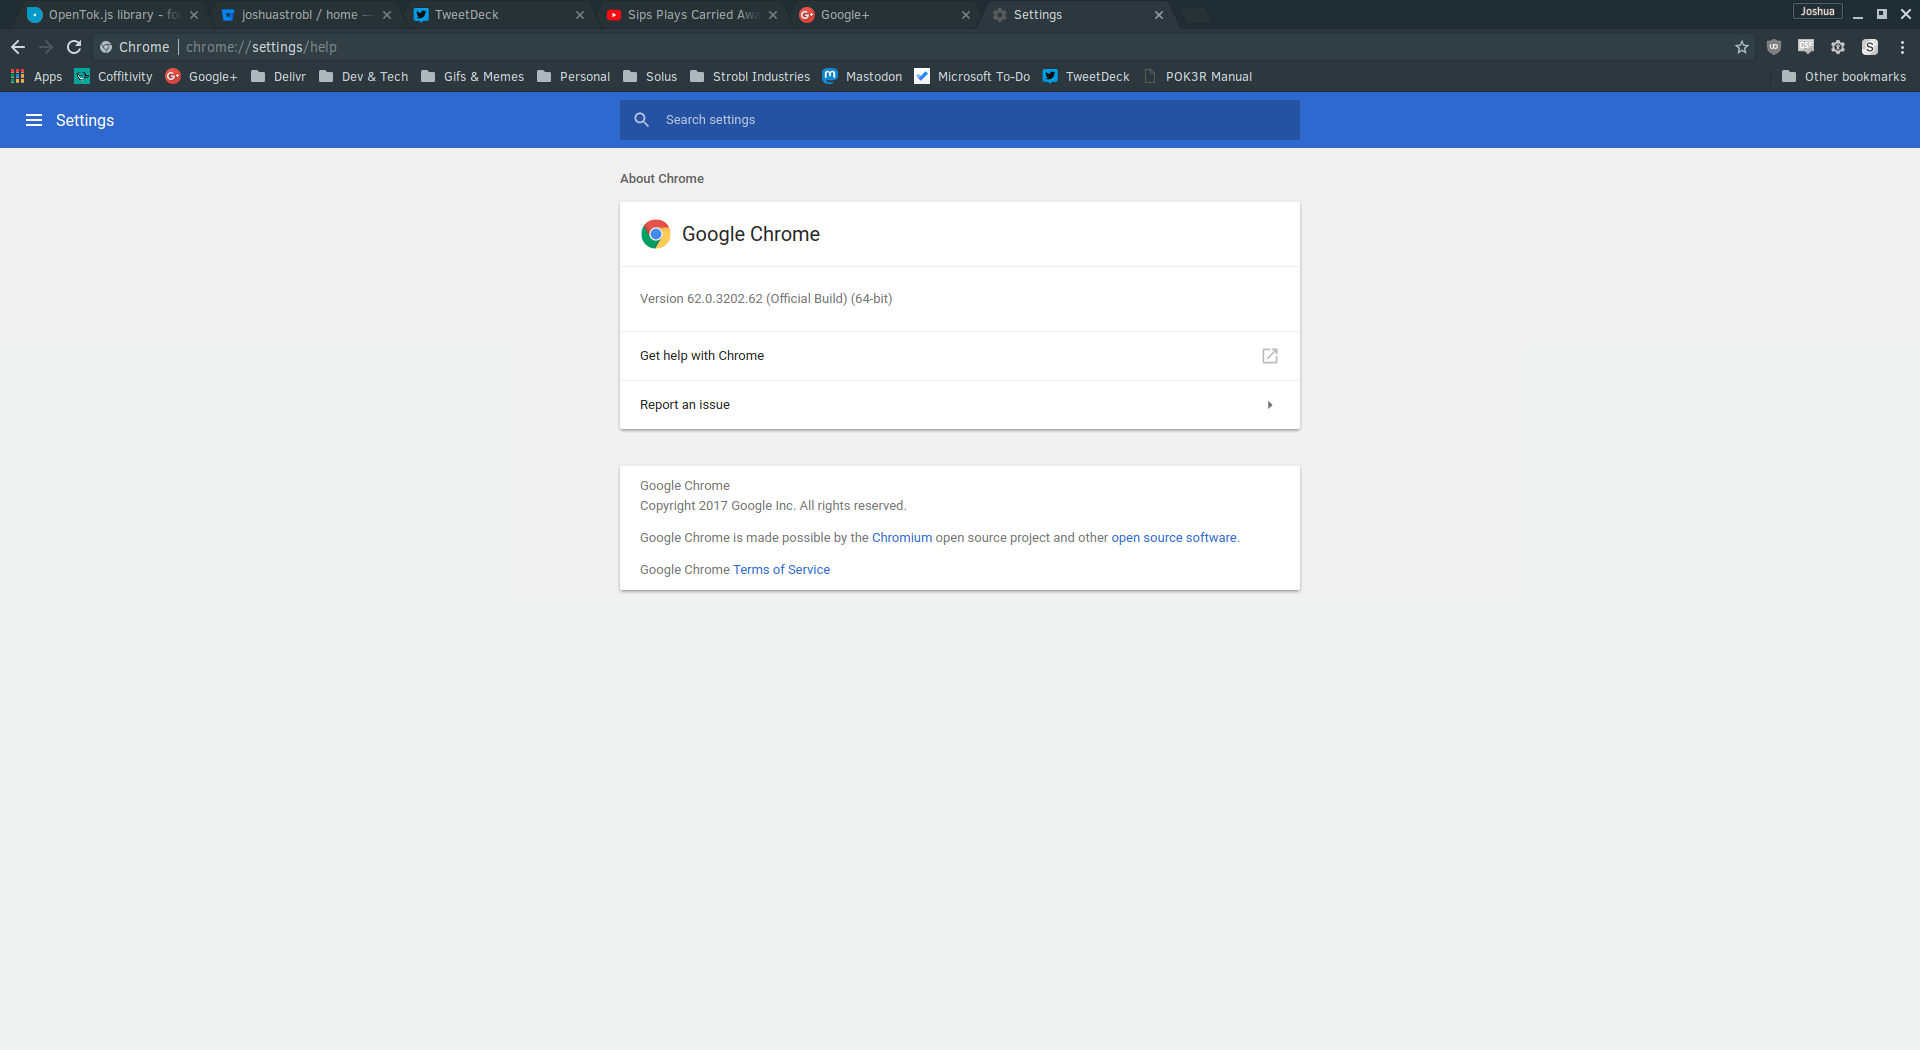Reload the current page
Image resolution: width=1920 pixels, height=1050 pixels.
pos(74,47)
